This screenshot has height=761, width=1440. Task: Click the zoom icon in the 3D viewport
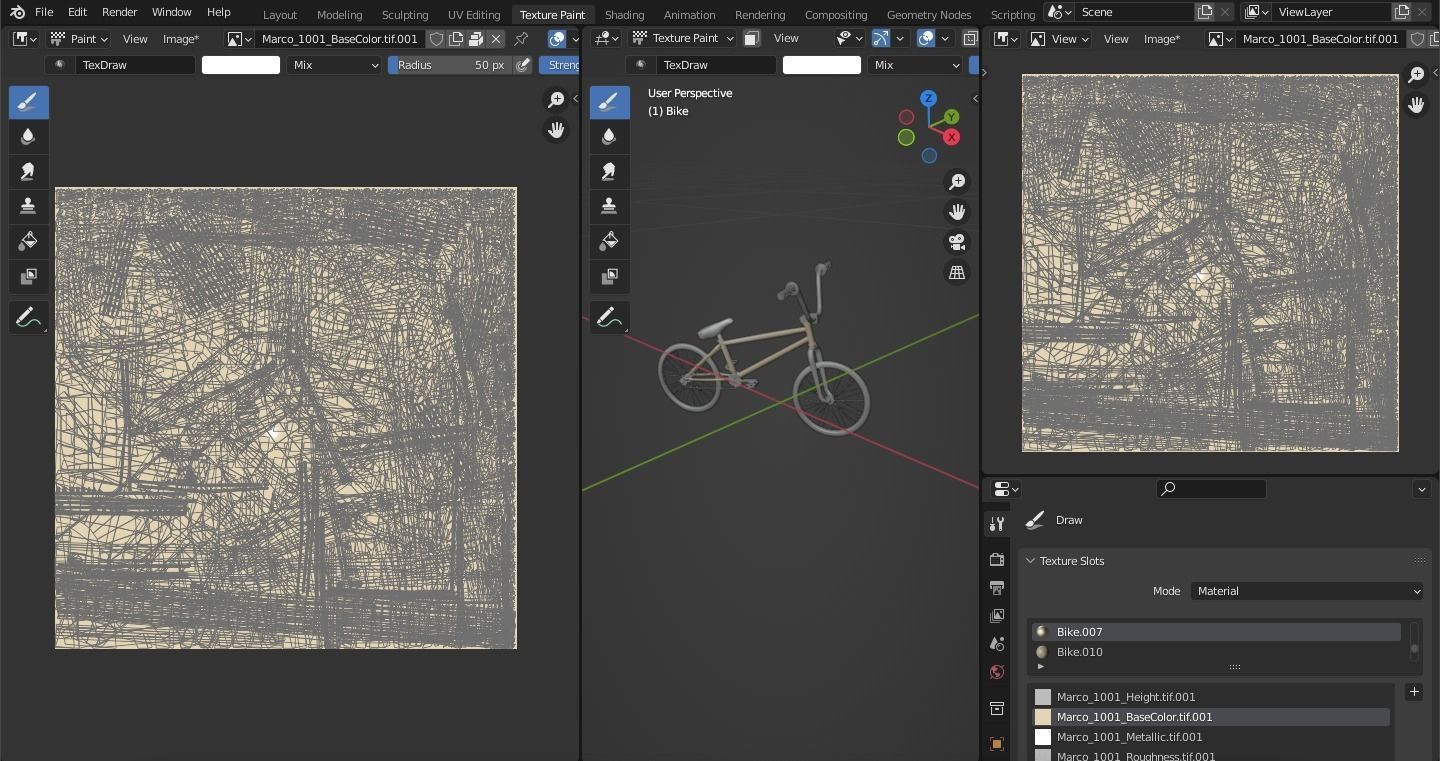[957, 181]
